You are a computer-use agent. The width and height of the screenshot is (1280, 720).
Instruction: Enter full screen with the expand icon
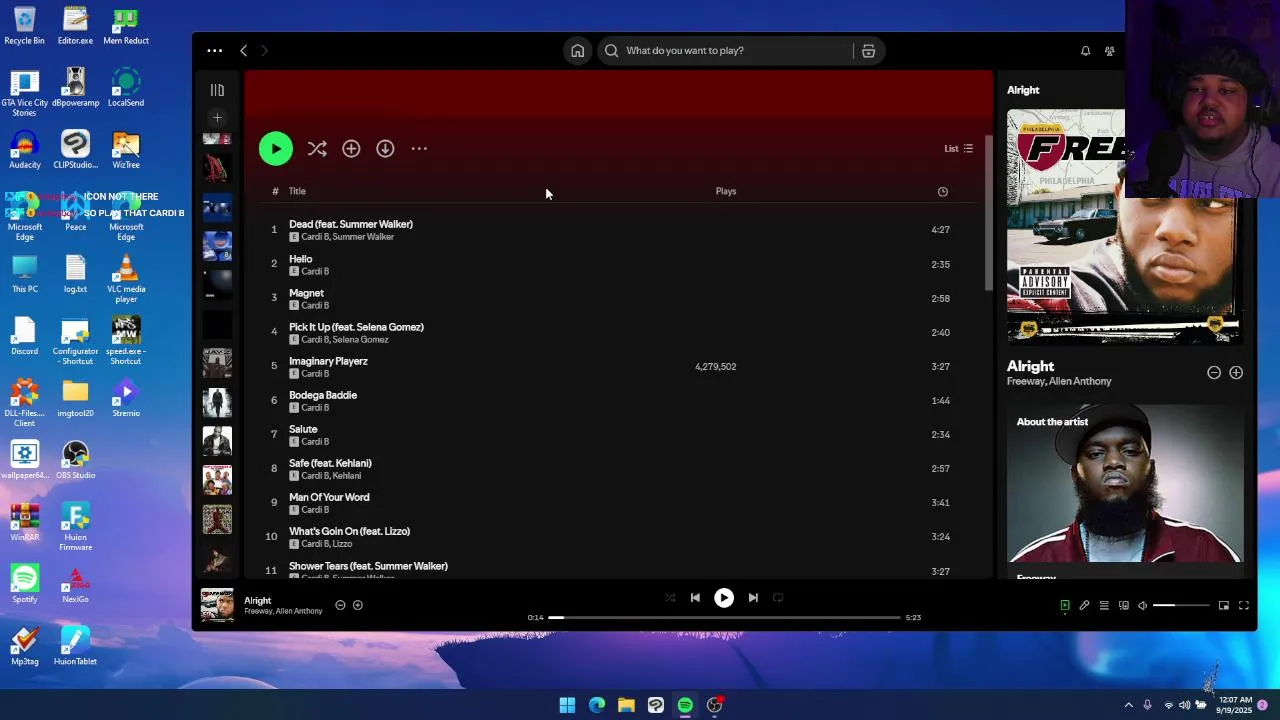(x=1244, y=605)
